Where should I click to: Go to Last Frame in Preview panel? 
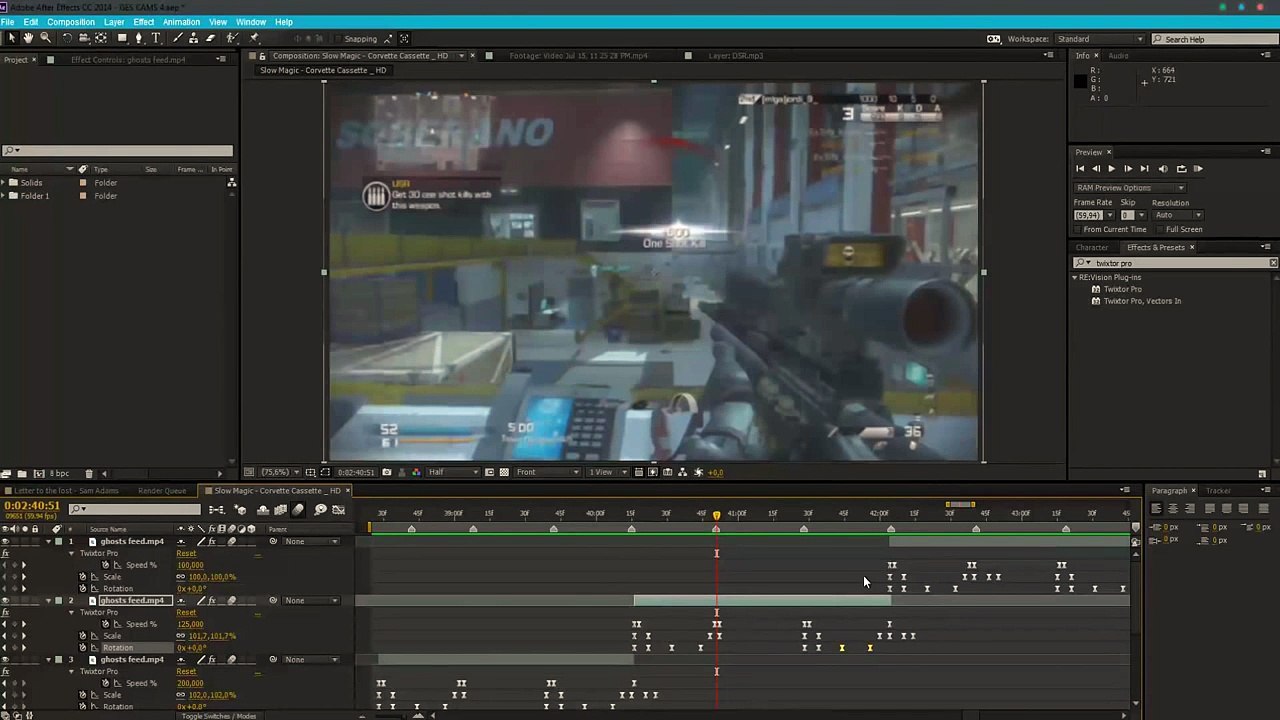pos(1145,169)
